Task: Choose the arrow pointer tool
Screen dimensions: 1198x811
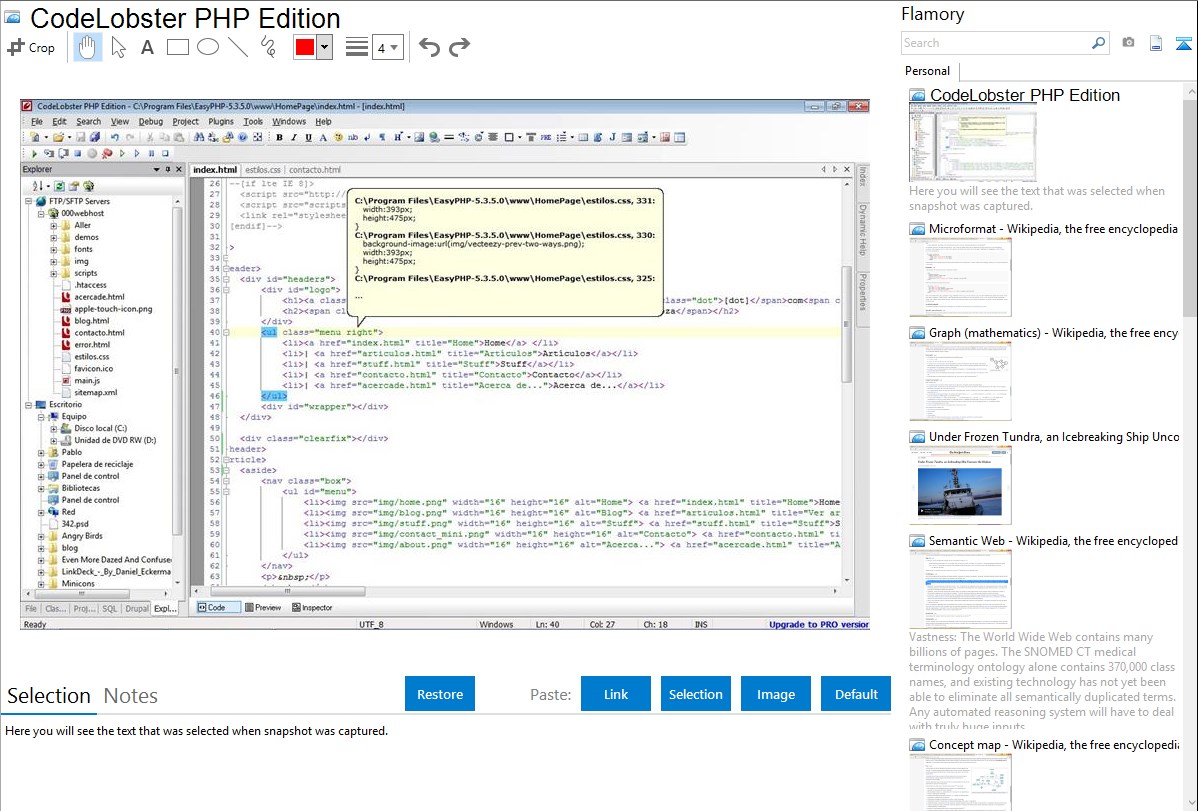Action: (x=118, y=47)
